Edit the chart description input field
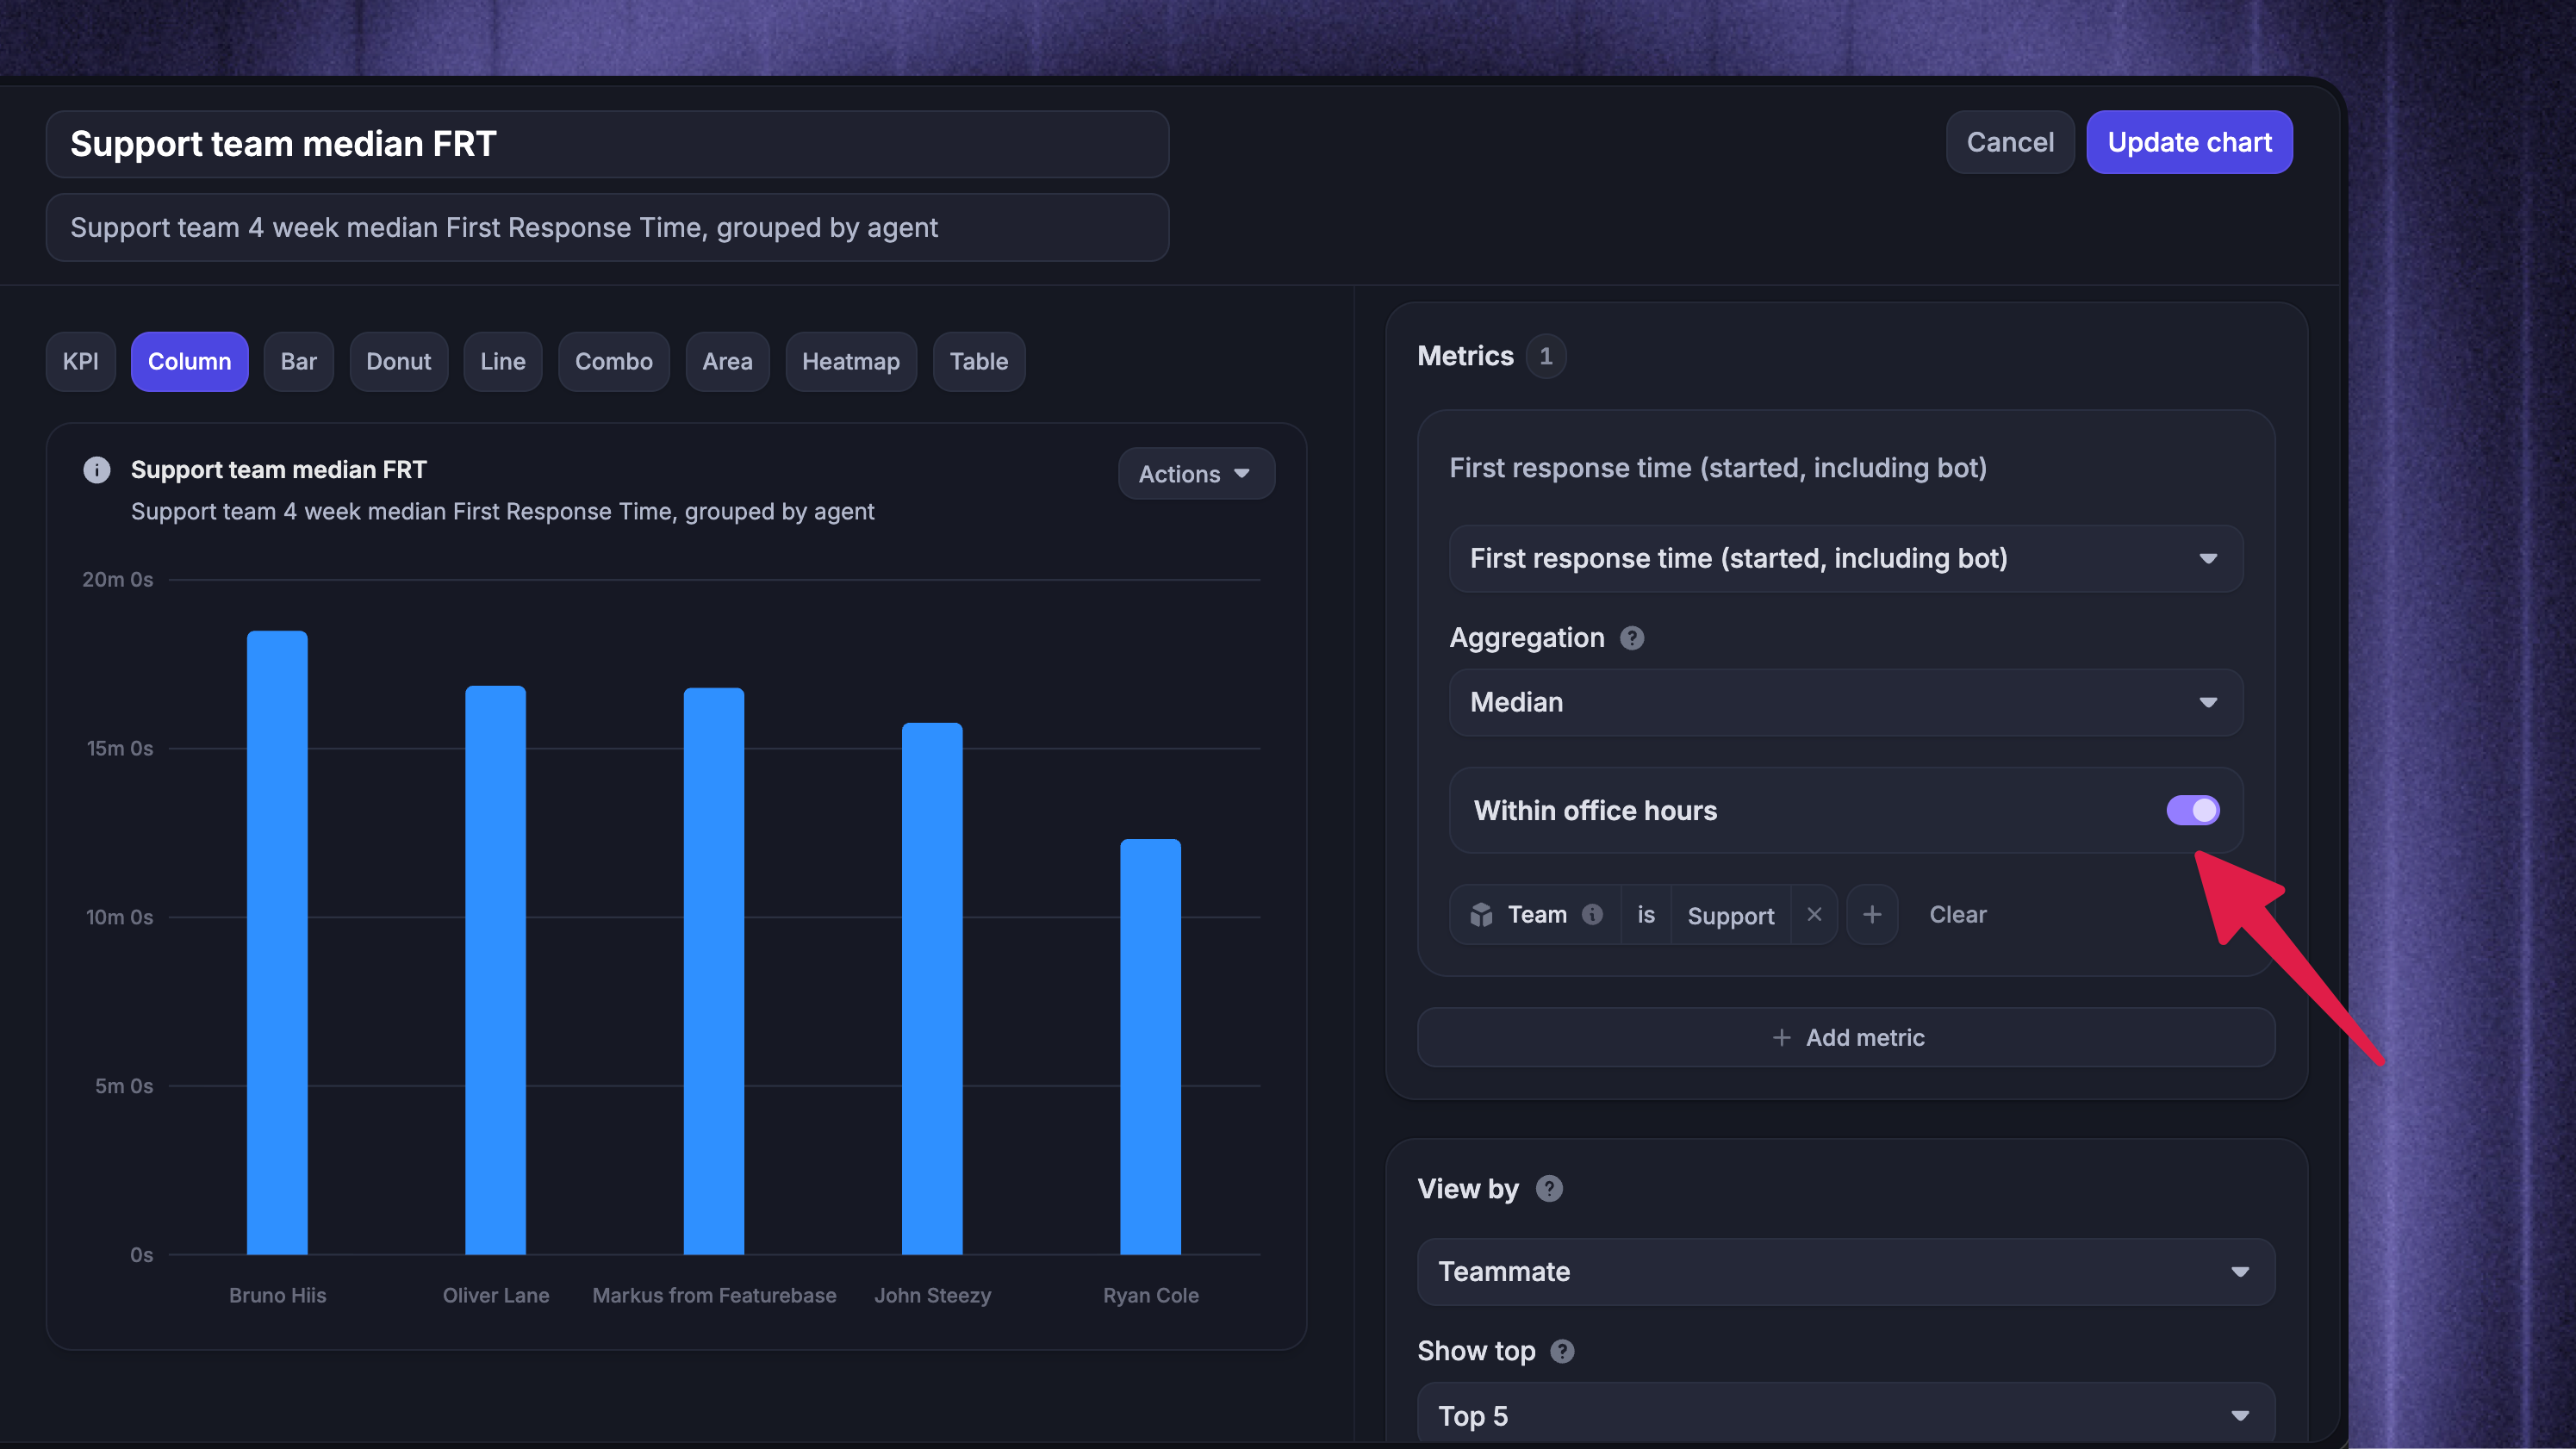 coord(608,228)
